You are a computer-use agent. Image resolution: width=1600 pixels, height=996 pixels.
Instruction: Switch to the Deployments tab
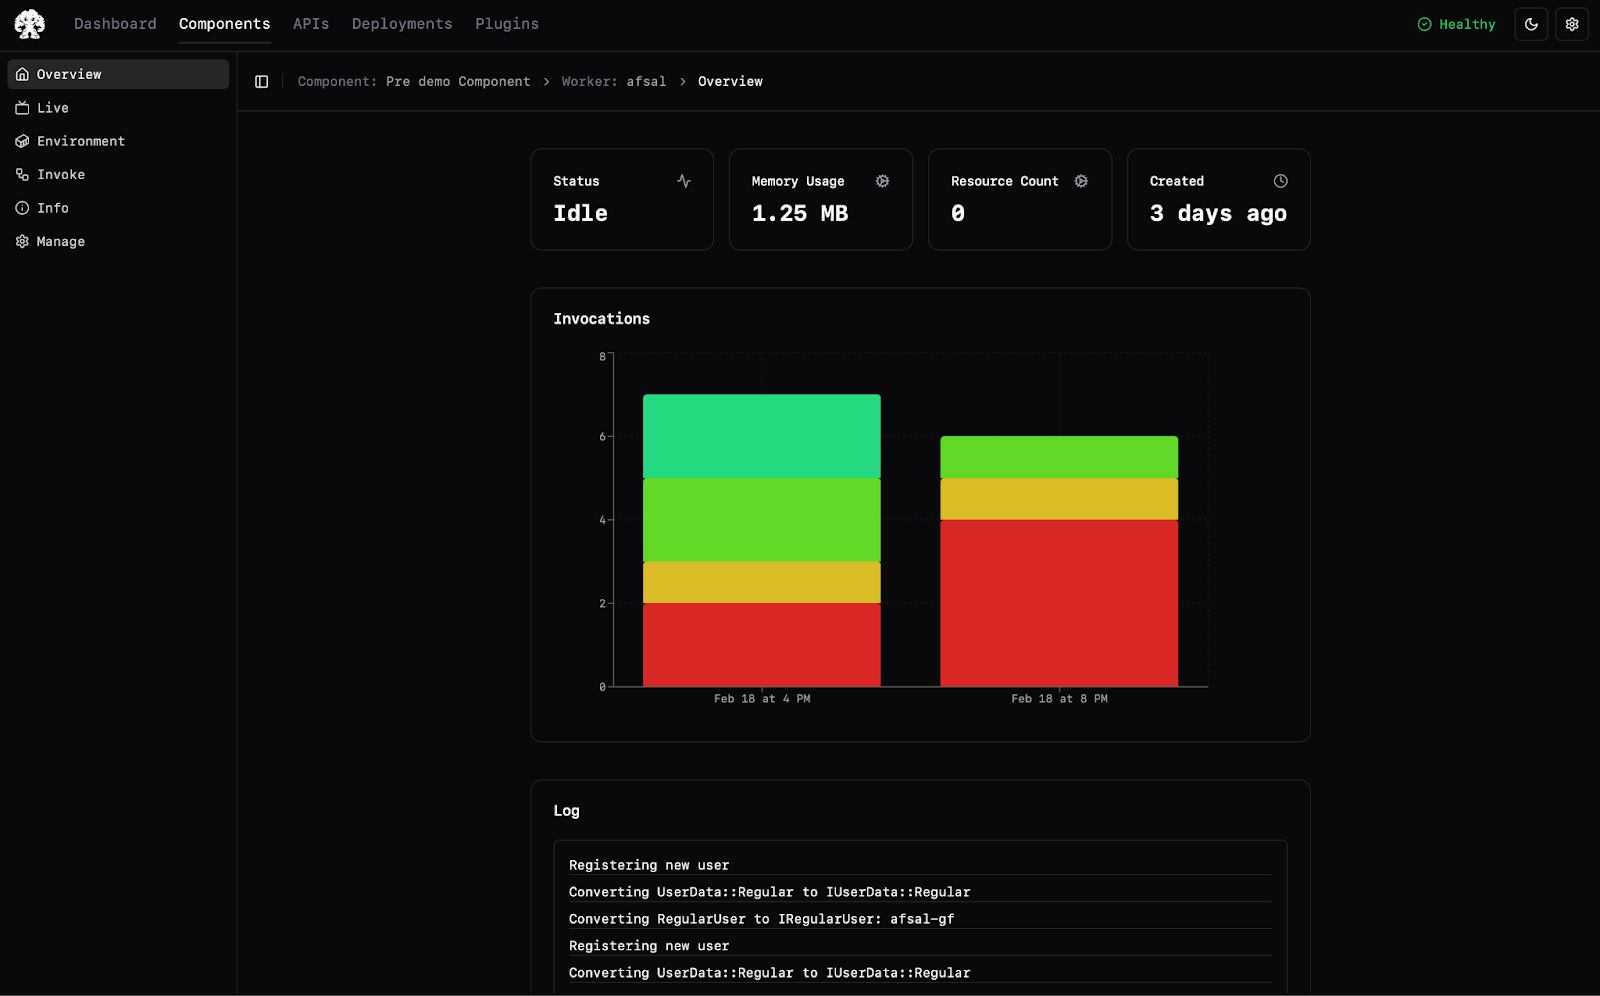(402, 24)
